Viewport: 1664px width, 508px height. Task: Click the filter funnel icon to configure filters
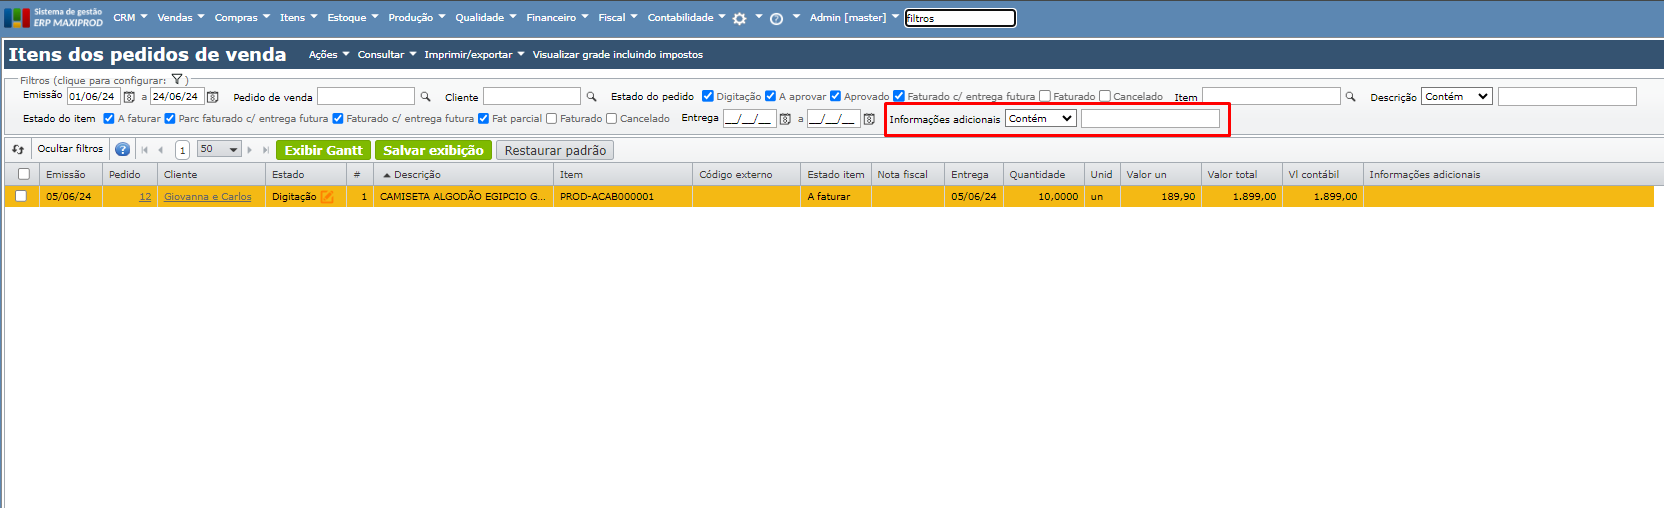click(177, 80)
